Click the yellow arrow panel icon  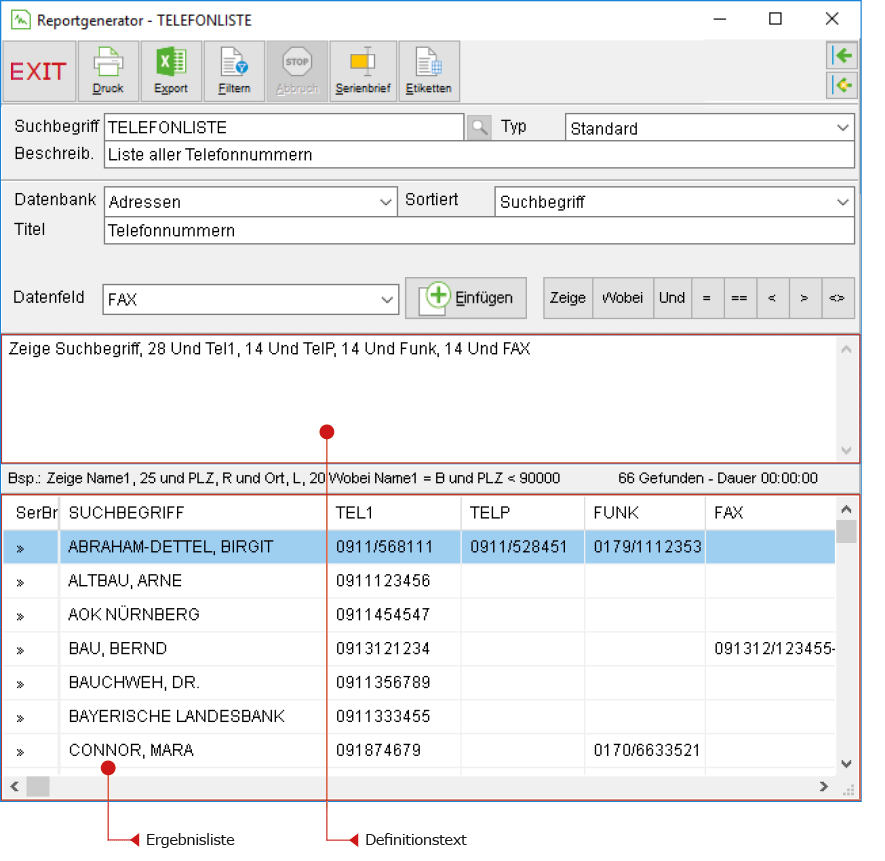(842, 85)
